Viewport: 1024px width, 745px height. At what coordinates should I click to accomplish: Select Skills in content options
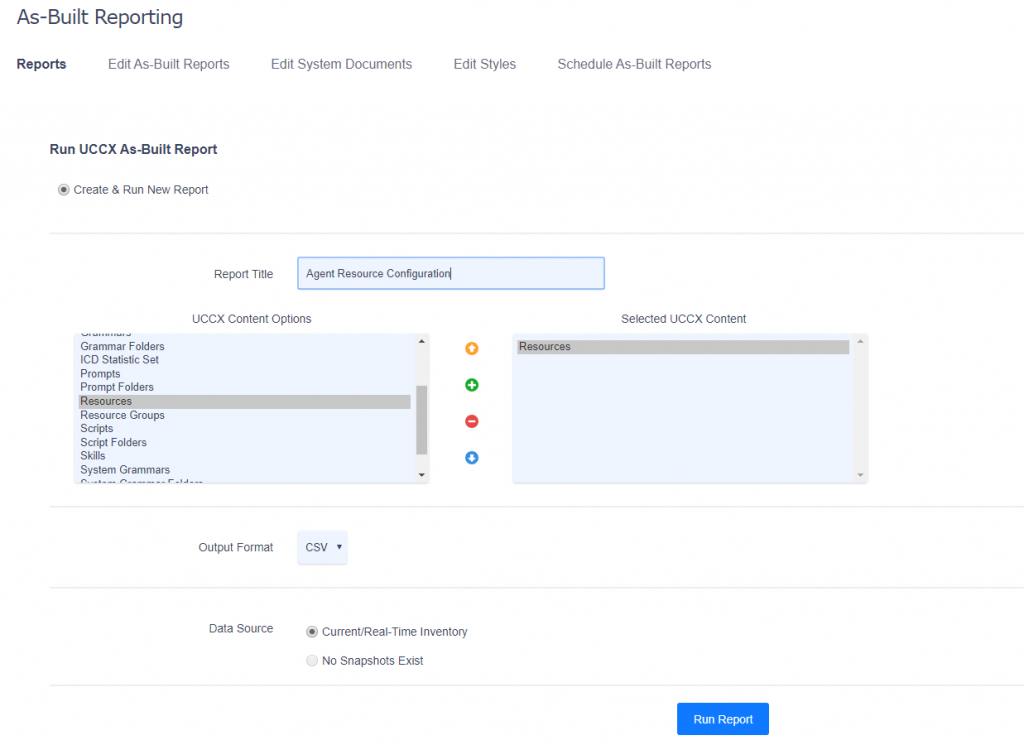coord(245,456)
